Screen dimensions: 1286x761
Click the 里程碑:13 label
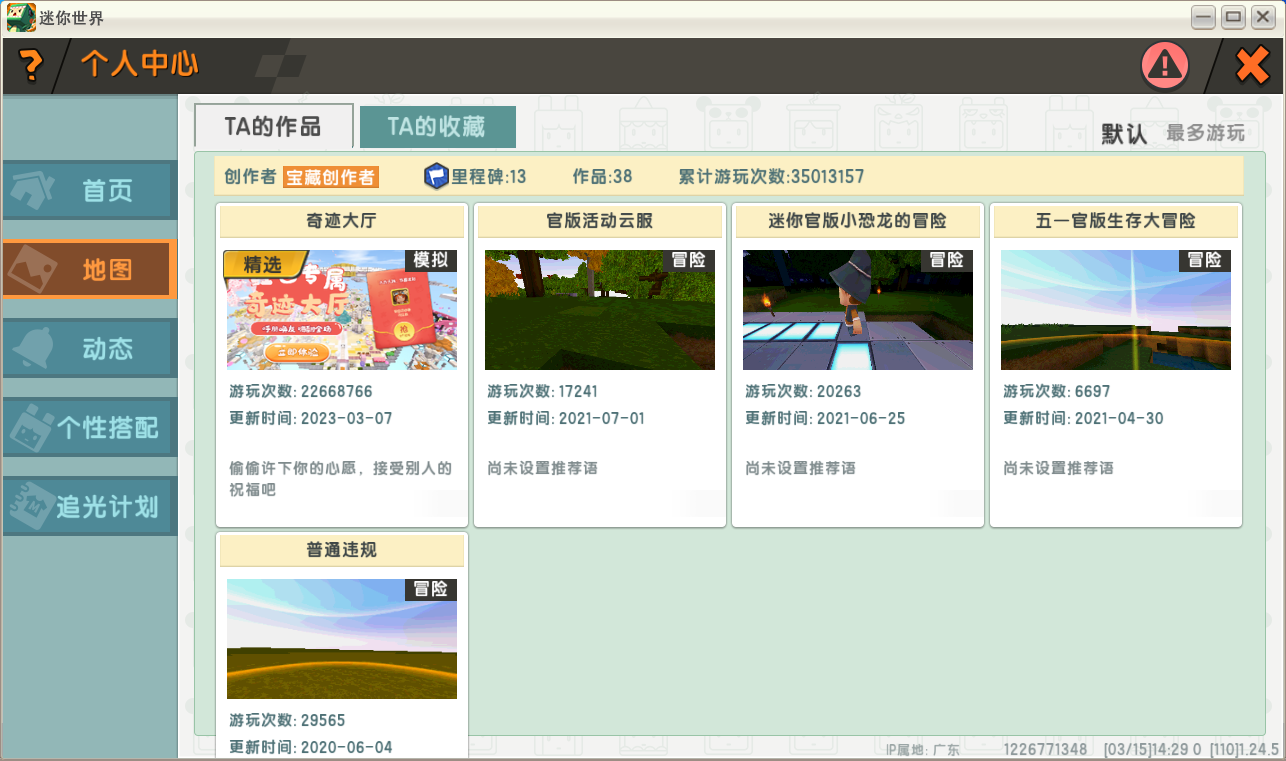pos(489,177)
